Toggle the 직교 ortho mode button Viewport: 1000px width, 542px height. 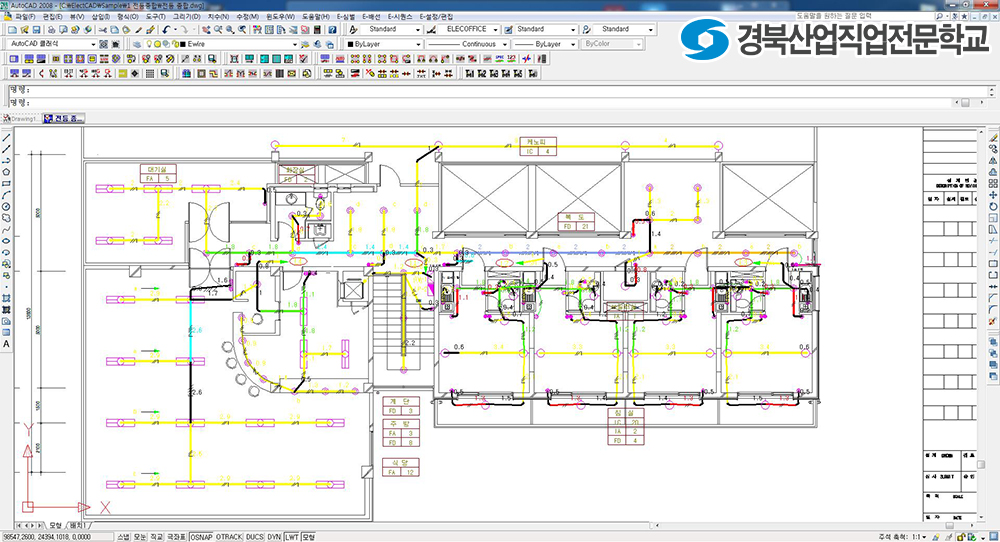[x=156, y=538]
